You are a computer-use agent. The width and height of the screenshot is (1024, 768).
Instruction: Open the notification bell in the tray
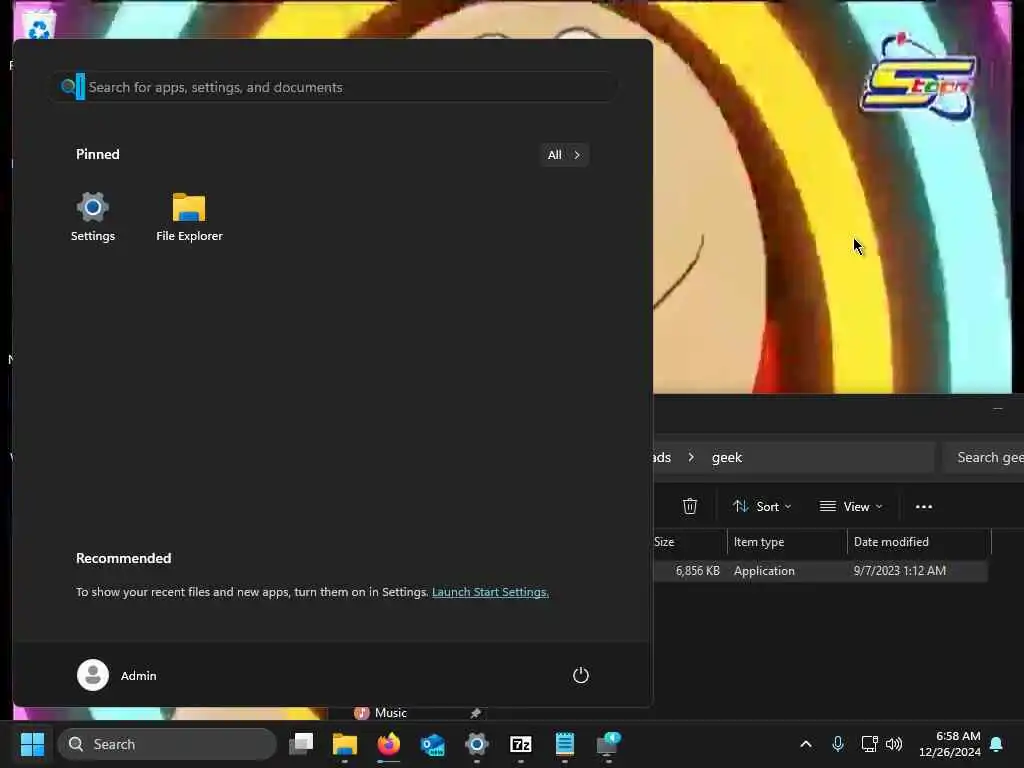coord(997,744)
